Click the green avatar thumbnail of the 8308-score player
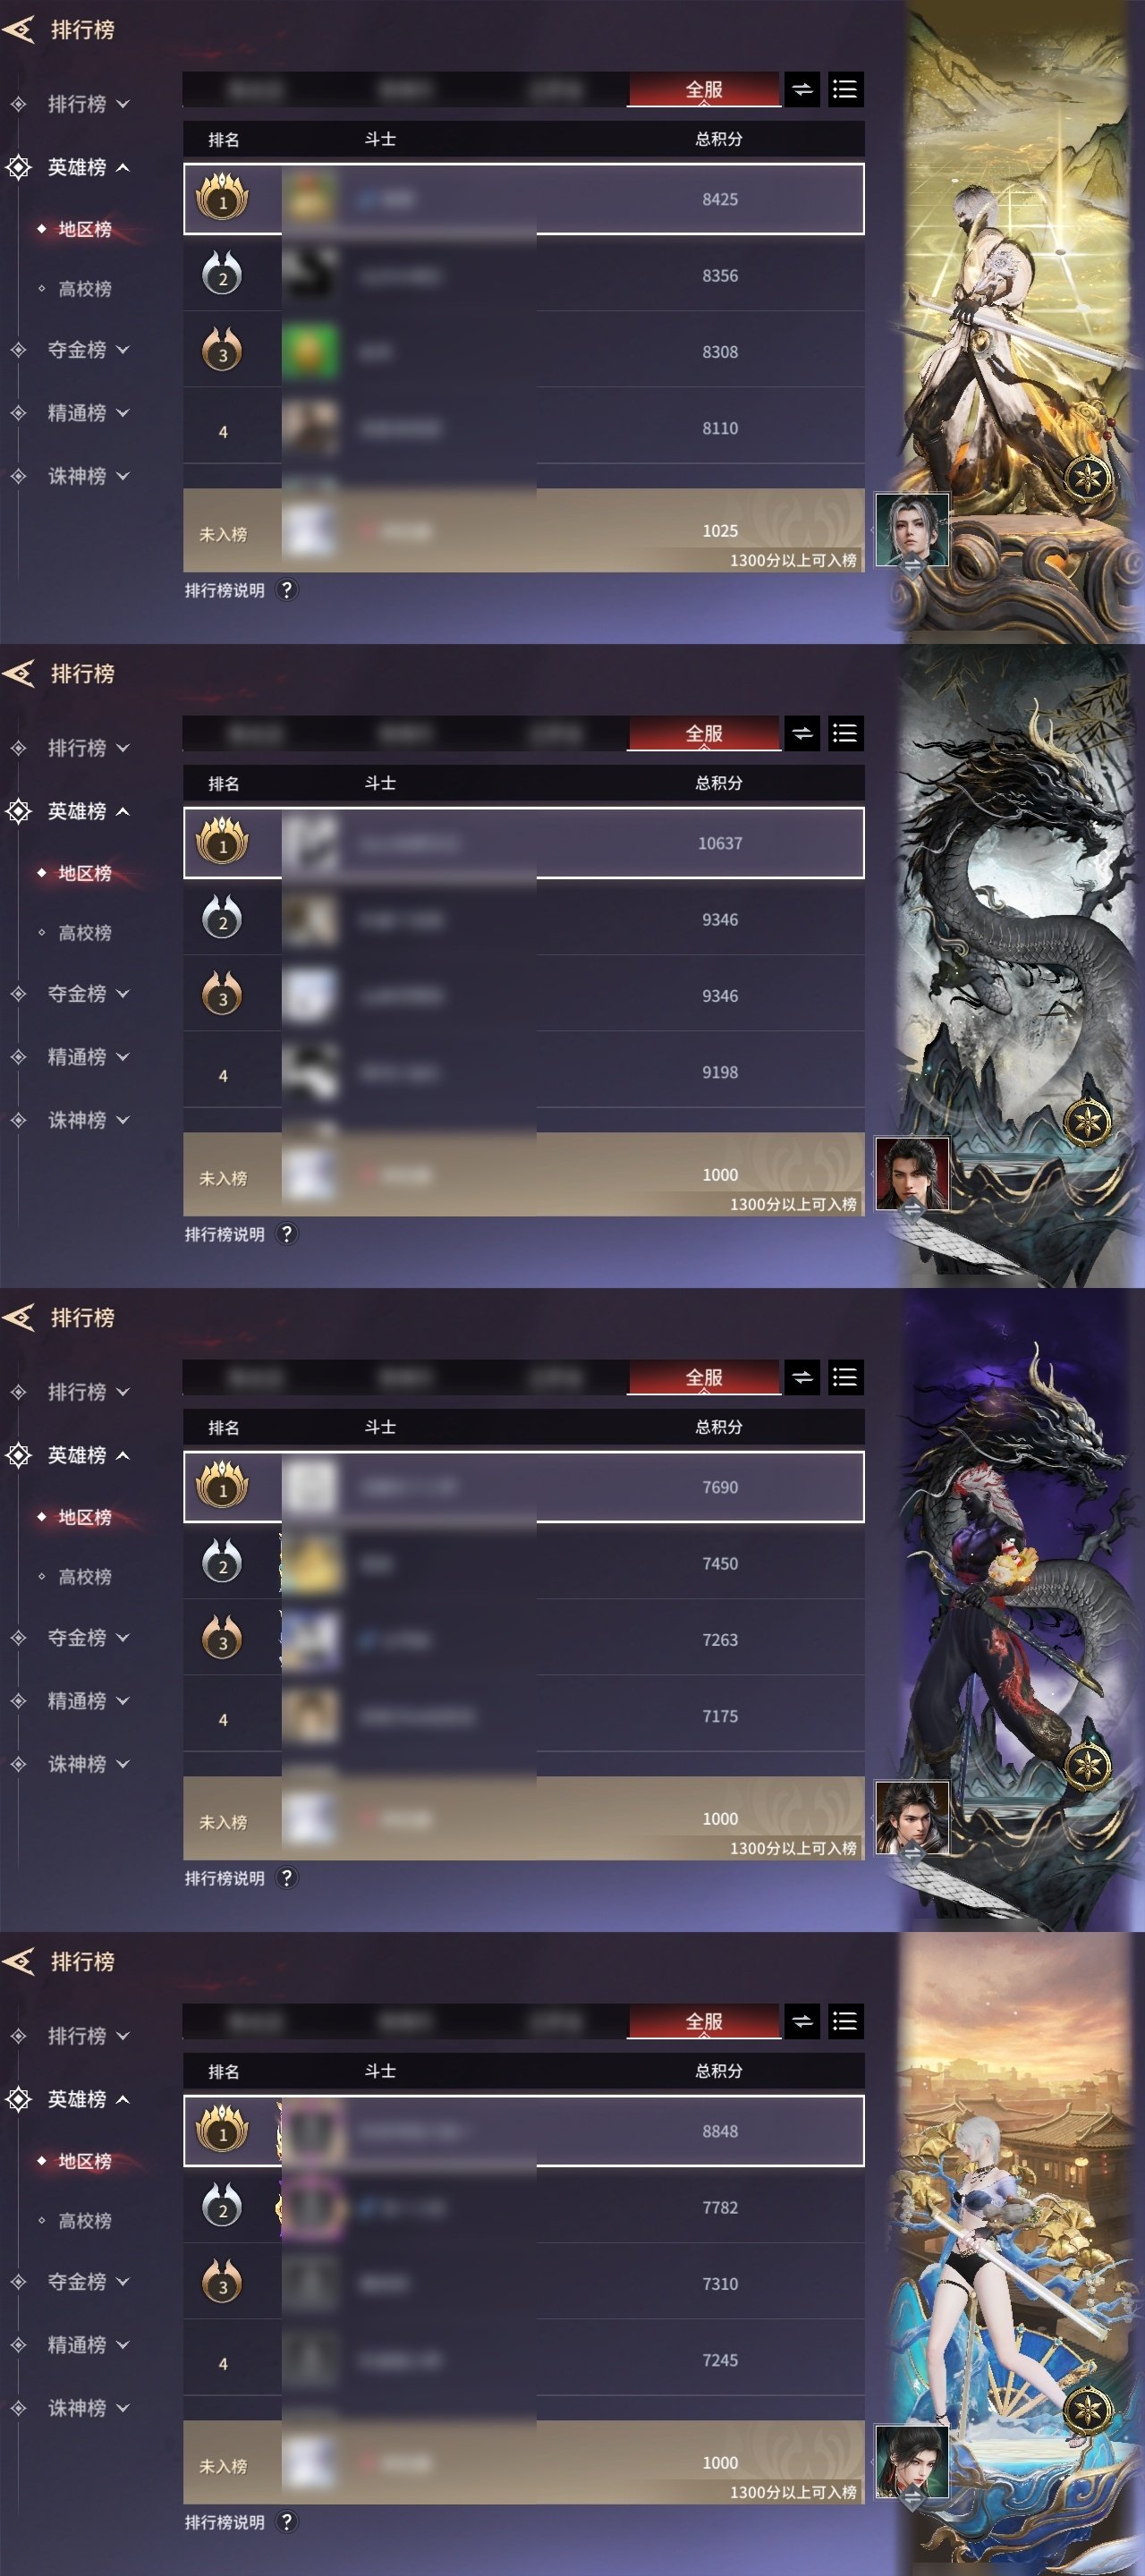 (x=311, y=352)
